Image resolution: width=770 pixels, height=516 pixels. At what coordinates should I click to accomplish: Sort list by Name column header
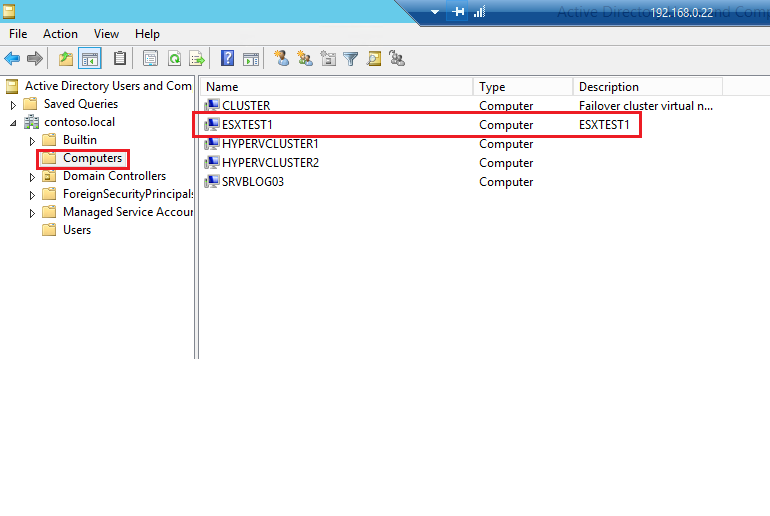pyautogui.click(x=337, y=87)
